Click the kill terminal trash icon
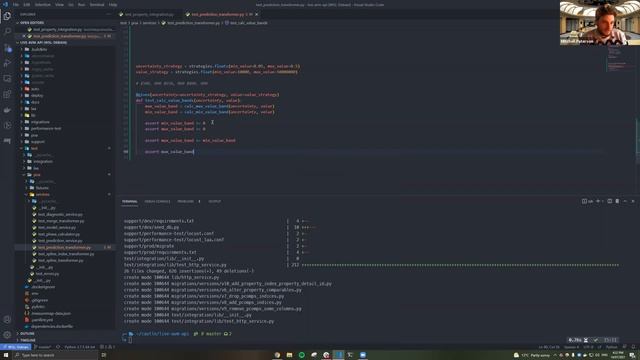Image resolution: width=640 pixels, height=360 pixels. pyautogui.click(x=617, y=201)
